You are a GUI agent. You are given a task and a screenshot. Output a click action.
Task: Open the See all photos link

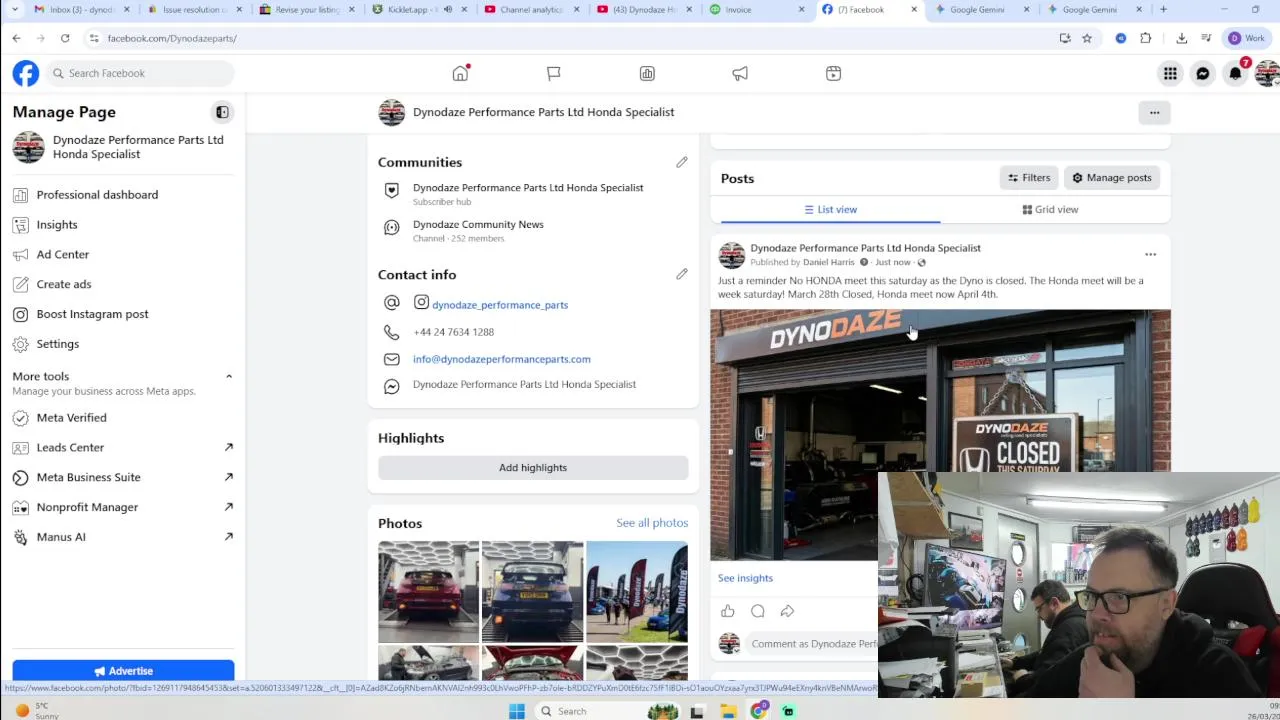click(652, 523)
